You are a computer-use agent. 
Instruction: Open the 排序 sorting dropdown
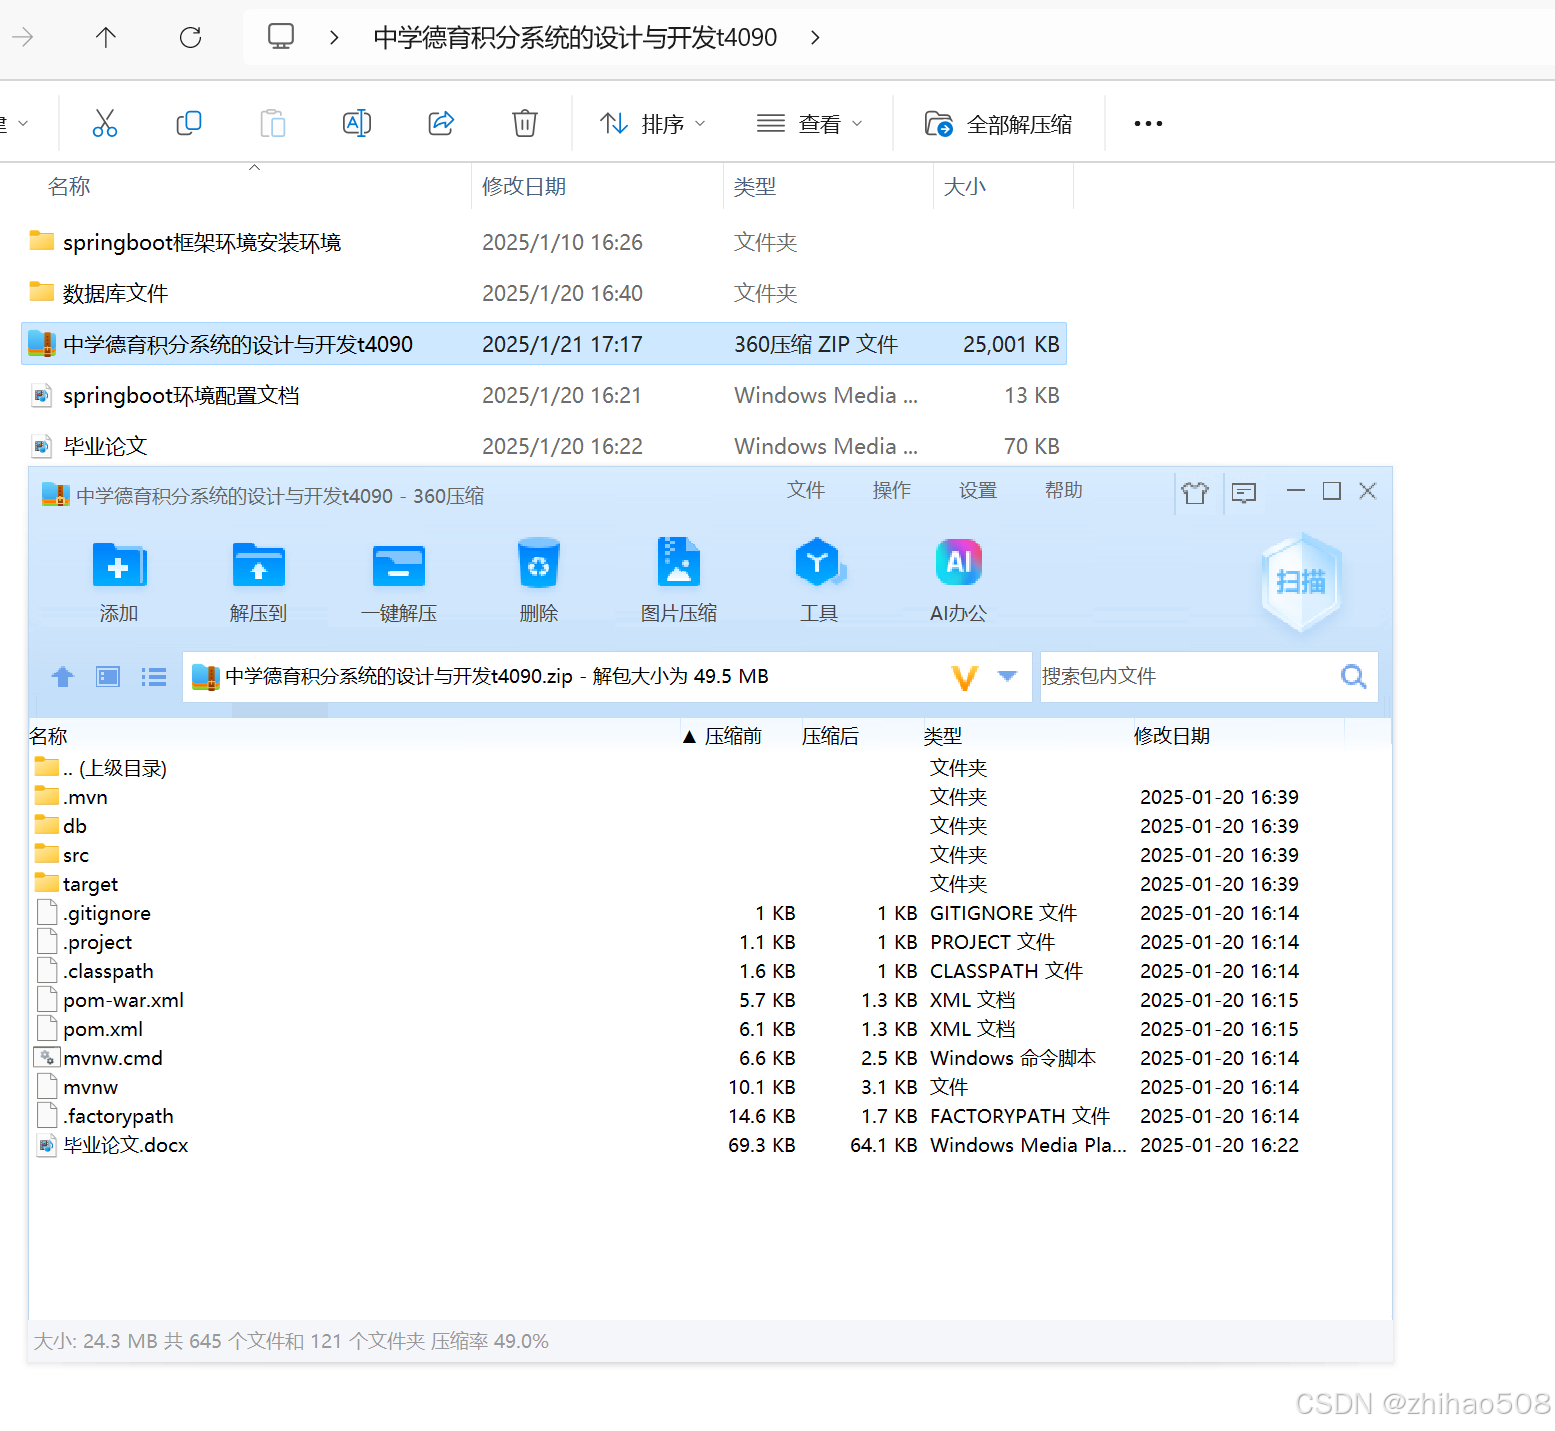651,123
